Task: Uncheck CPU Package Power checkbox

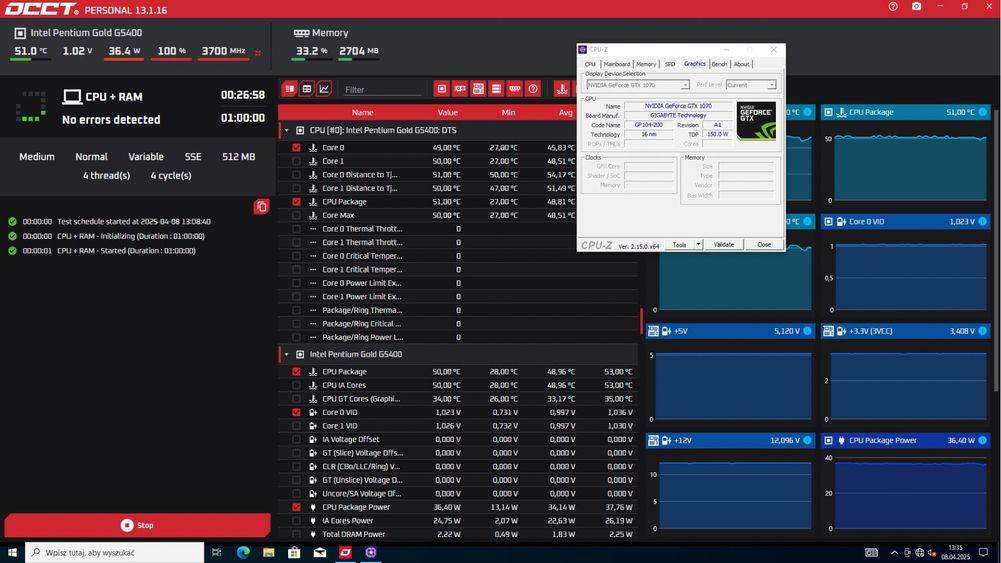Action: 296,507
